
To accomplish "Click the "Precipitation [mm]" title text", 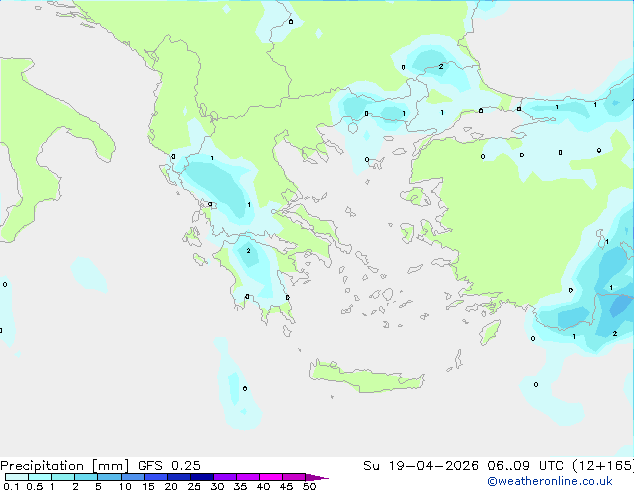I will pos(64,466).
